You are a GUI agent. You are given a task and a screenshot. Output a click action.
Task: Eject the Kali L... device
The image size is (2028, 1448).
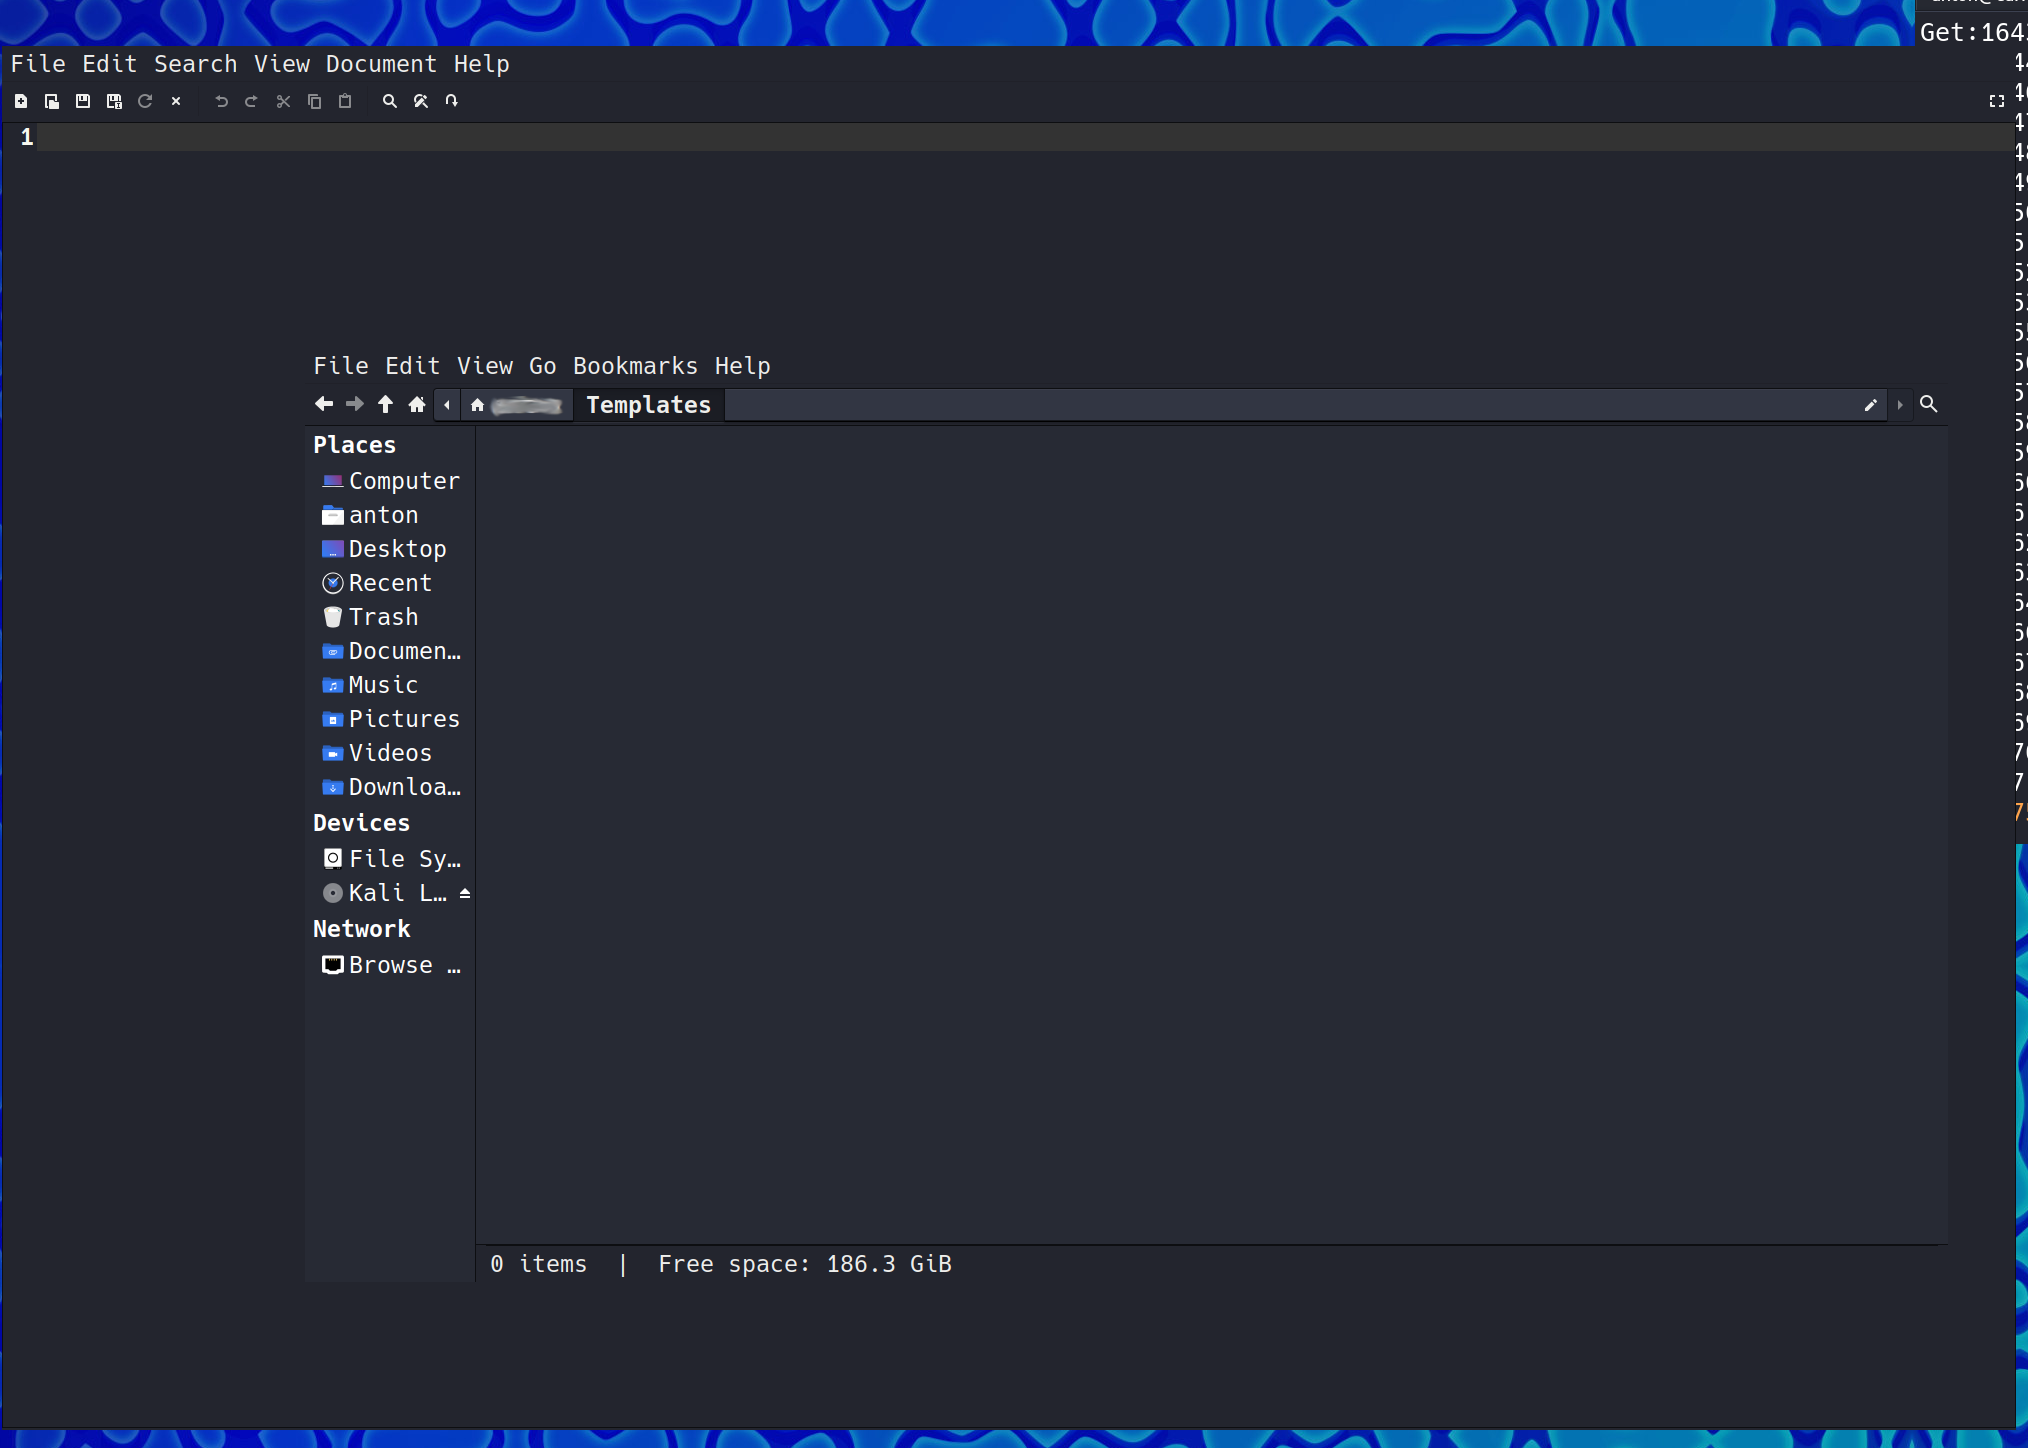465,893
